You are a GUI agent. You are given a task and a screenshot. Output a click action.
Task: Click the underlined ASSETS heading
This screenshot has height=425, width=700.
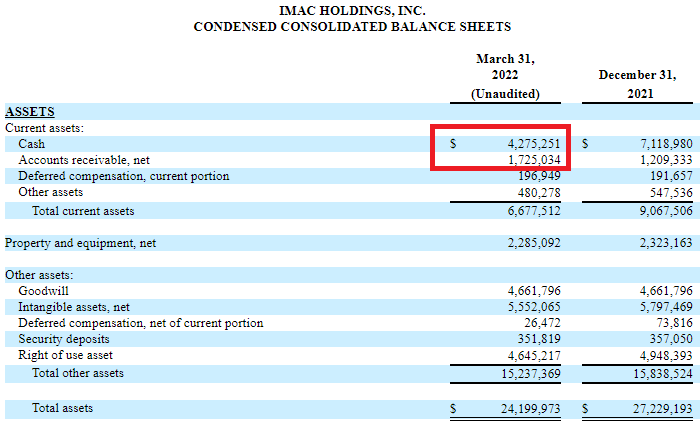coord(30,112)
